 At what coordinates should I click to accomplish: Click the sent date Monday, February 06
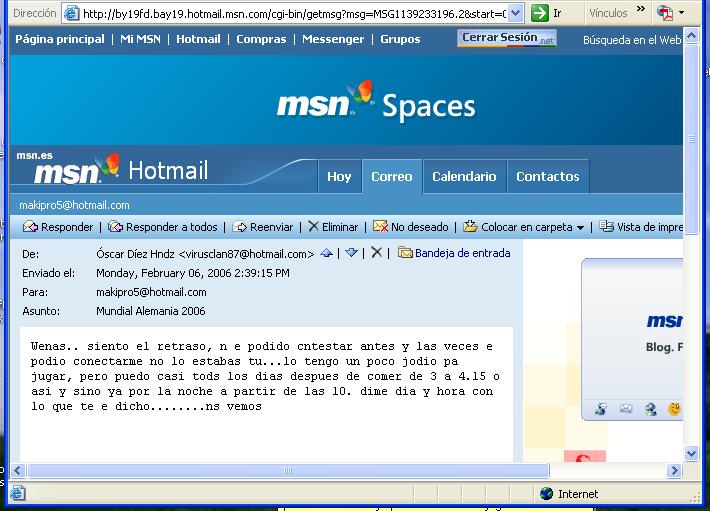(x=193, y=273)
